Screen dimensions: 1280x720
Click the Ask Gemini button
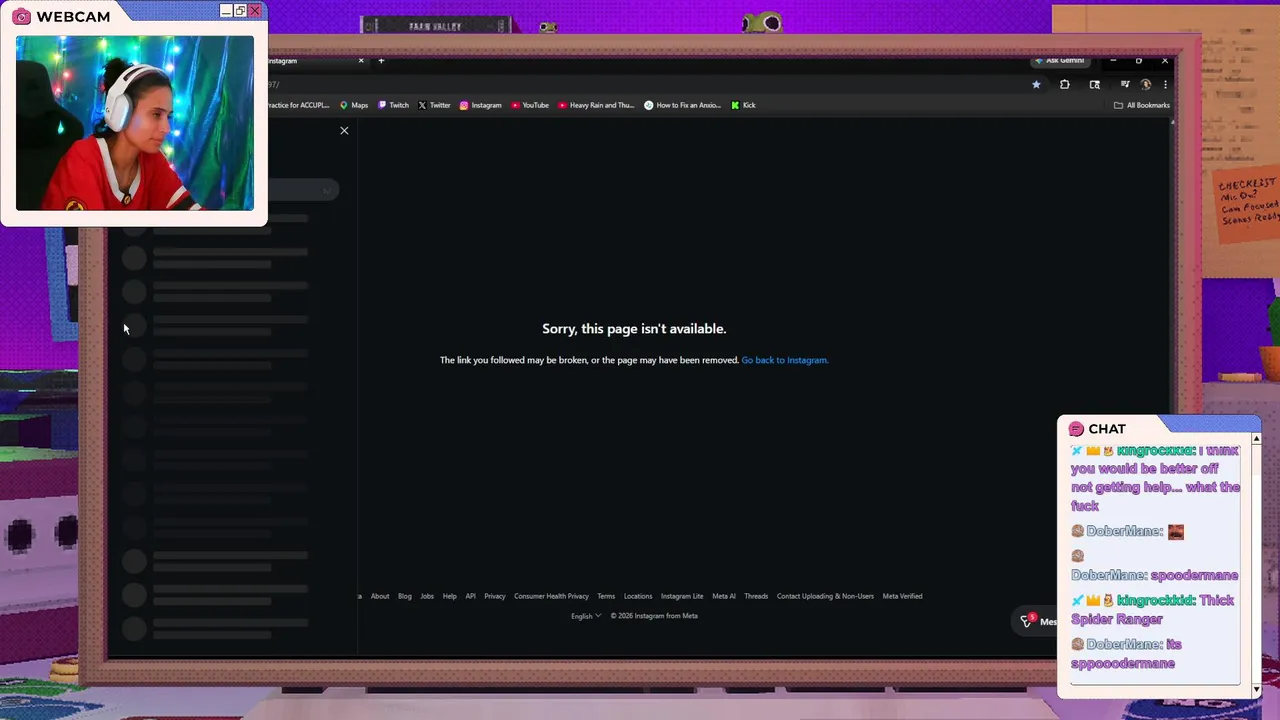[x=1061, y=61]
